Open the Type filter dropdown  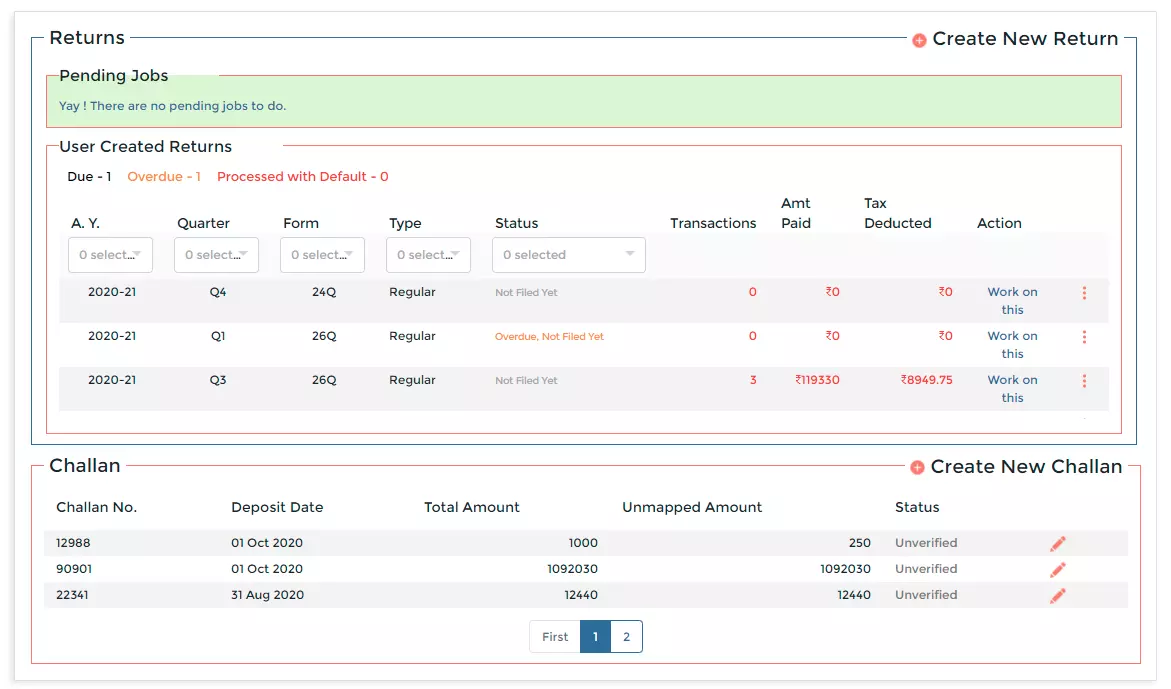428,255
